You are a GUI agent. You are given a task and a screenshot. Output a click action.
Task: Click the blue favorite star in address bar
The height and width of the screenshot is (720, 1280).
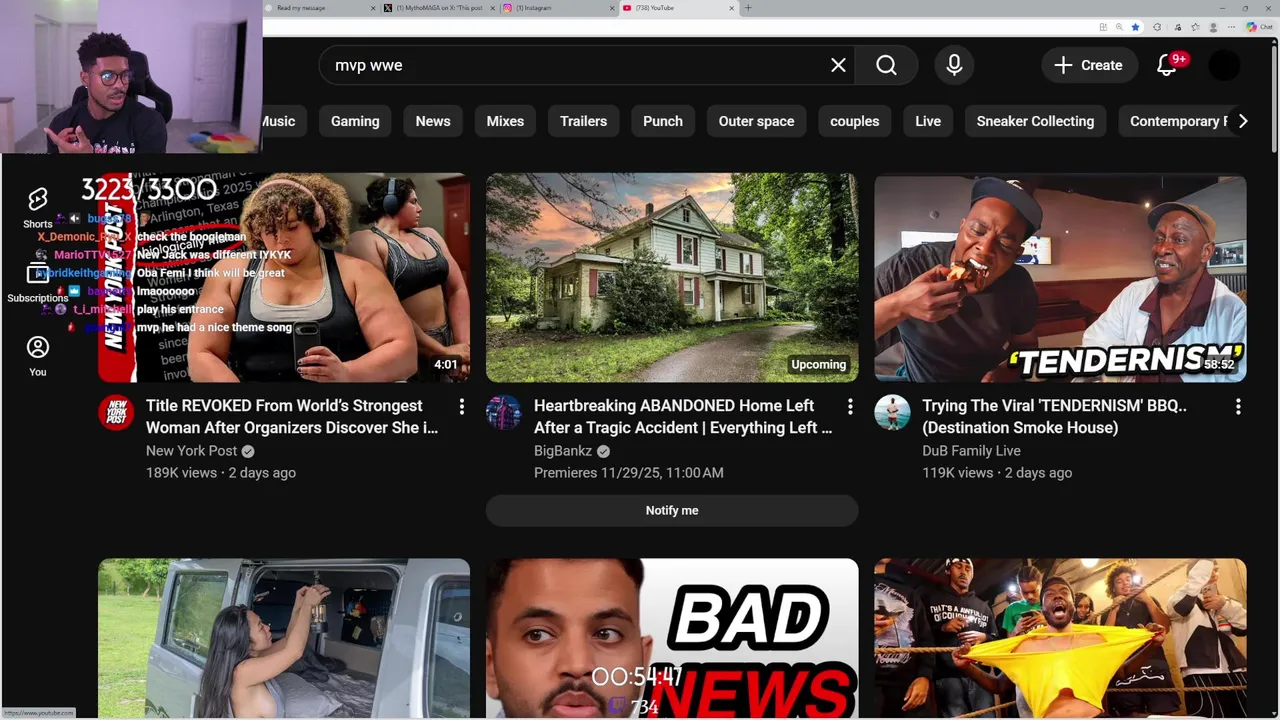coord(1135,27)
